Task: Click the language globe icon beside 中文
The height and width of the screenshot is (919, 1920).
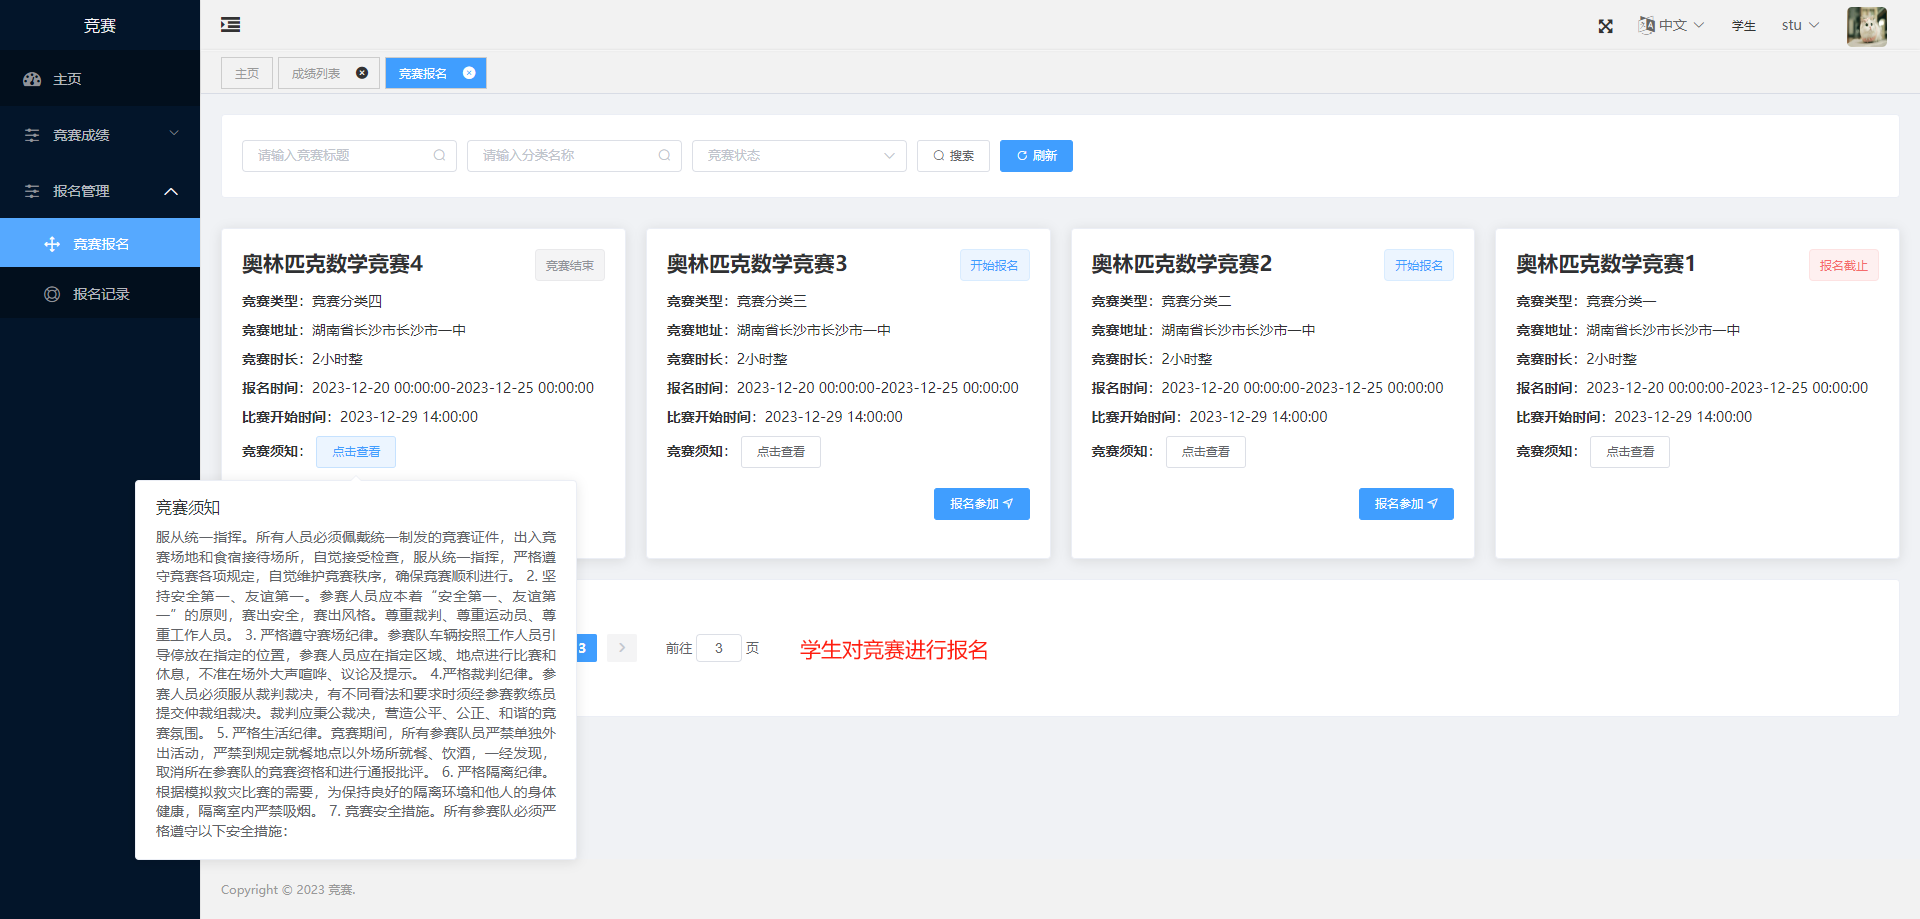Action: [x=1645, y=25]
